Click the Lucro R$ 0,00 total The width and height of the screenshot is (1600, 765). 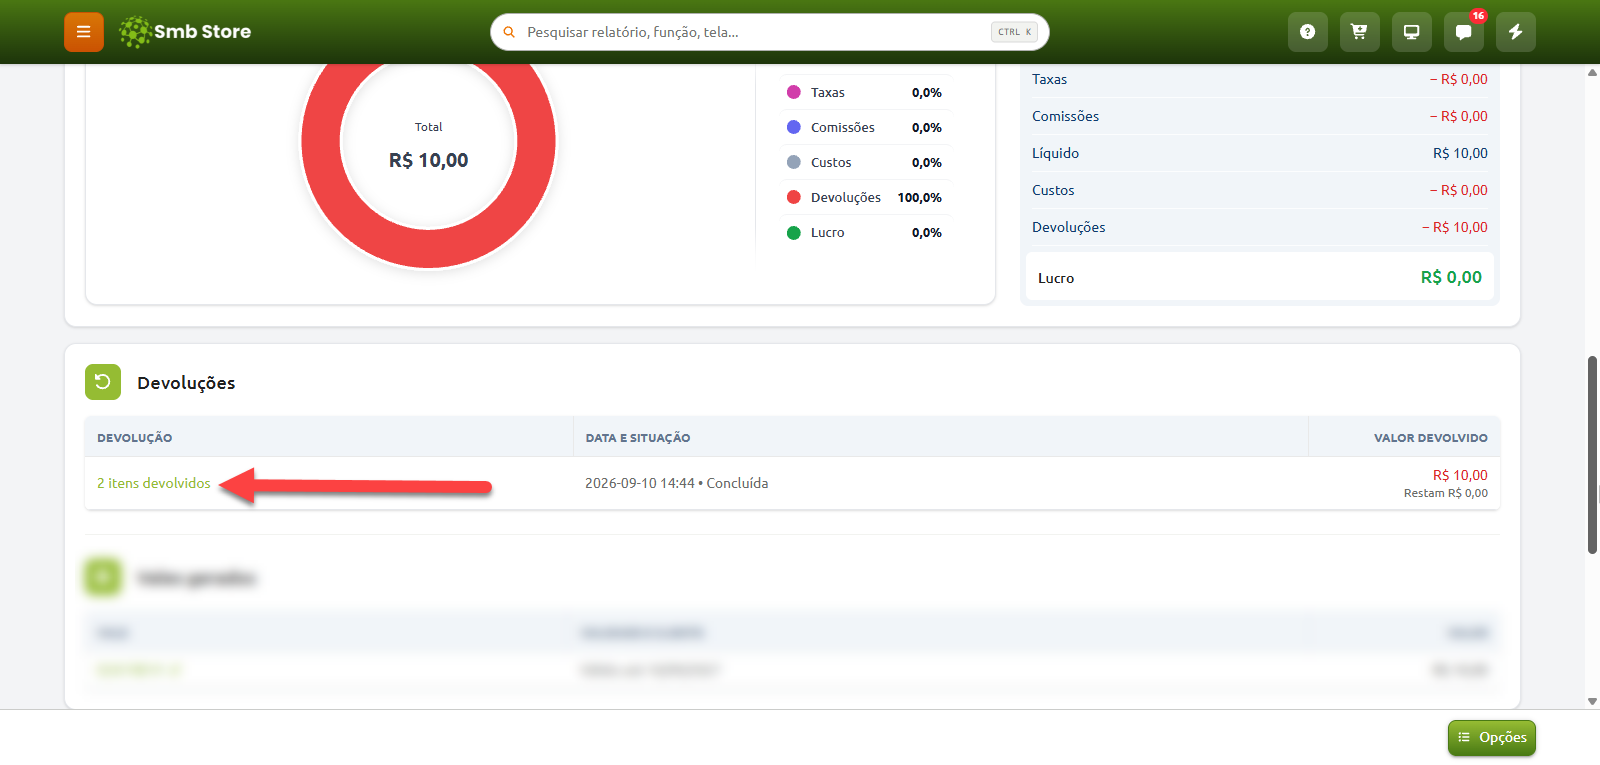coord(1260,277)
